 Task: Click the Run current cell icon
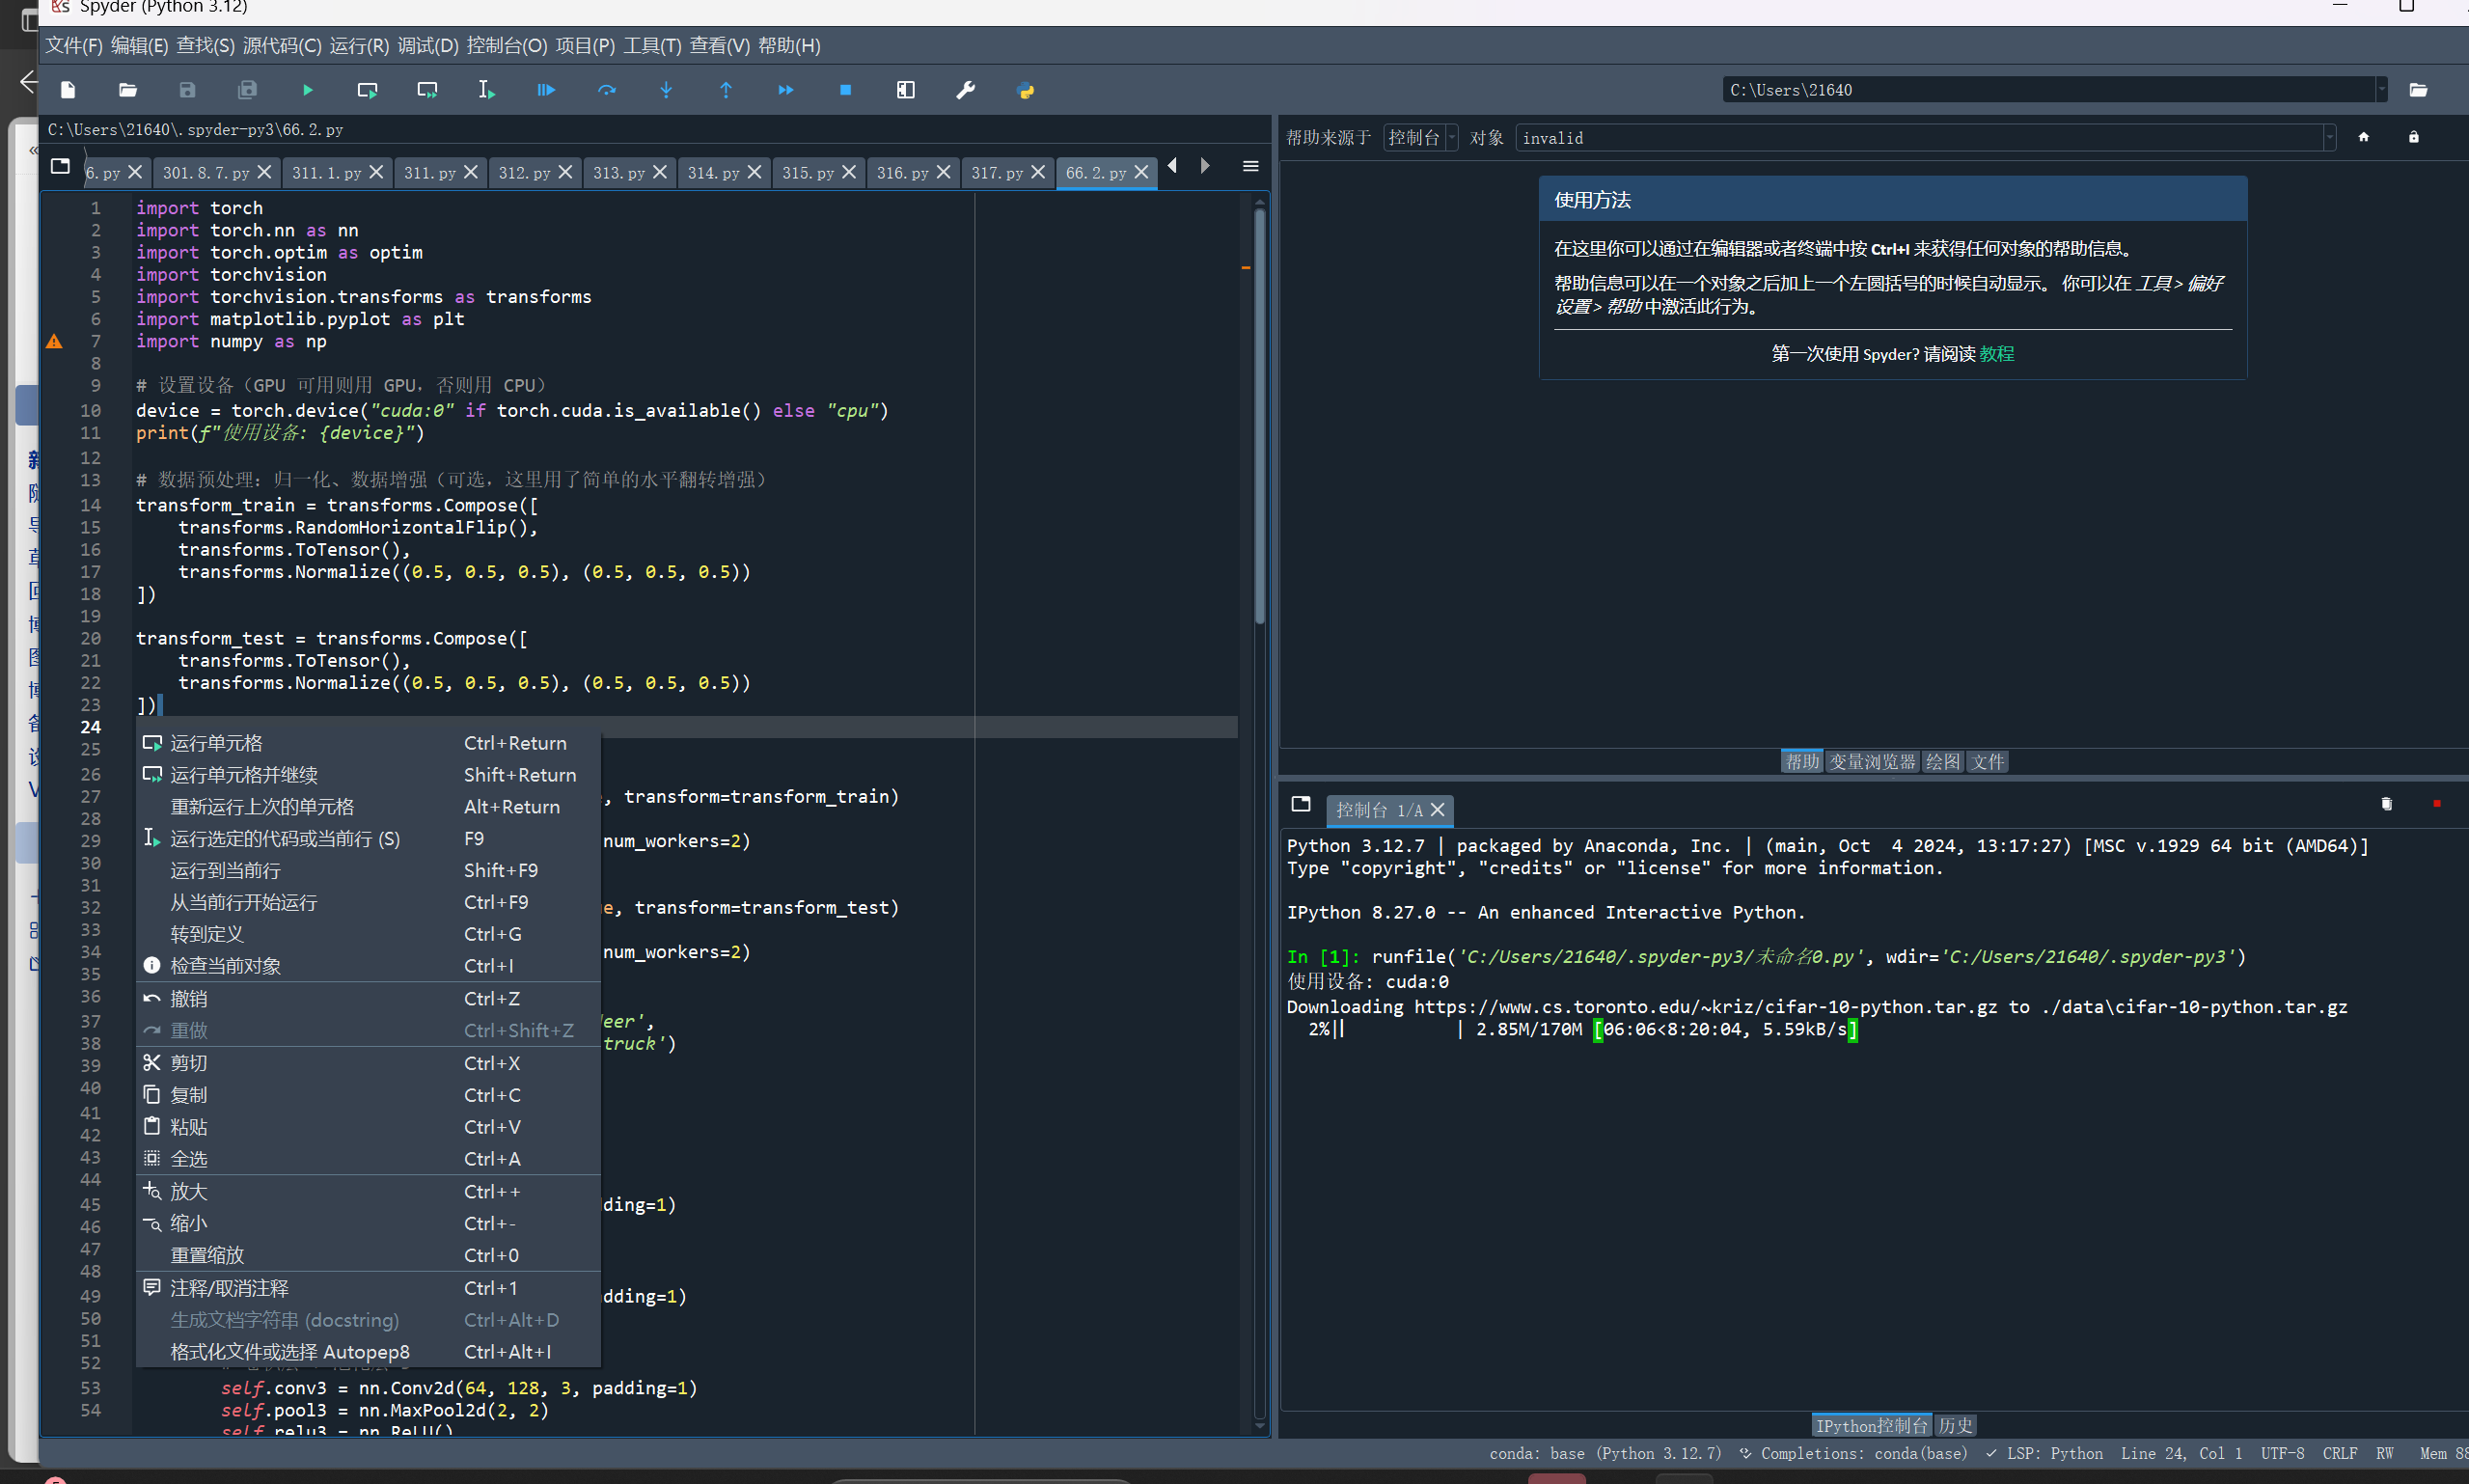click(367, 90)
